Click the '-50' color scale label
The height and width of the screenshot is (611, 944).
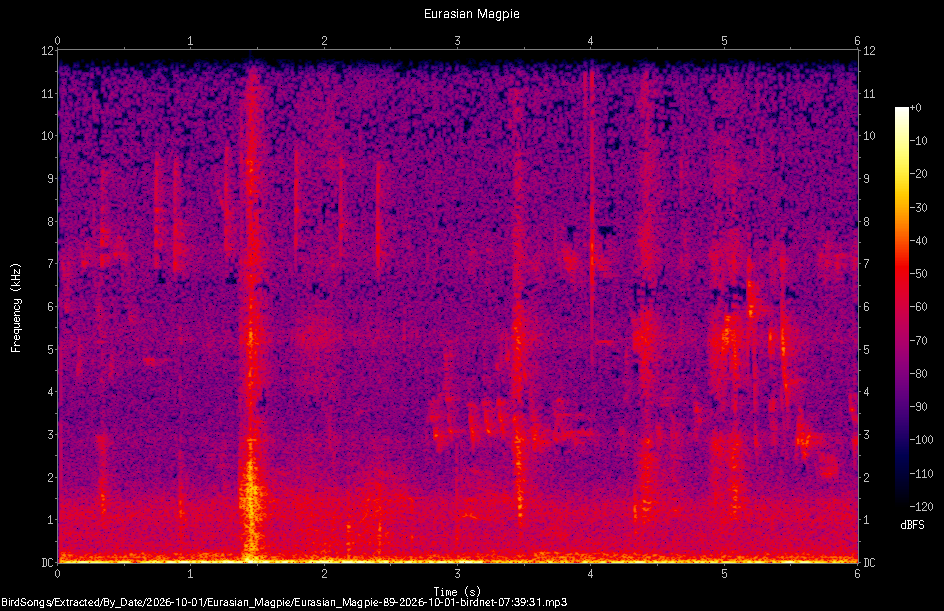coord(918,274)
